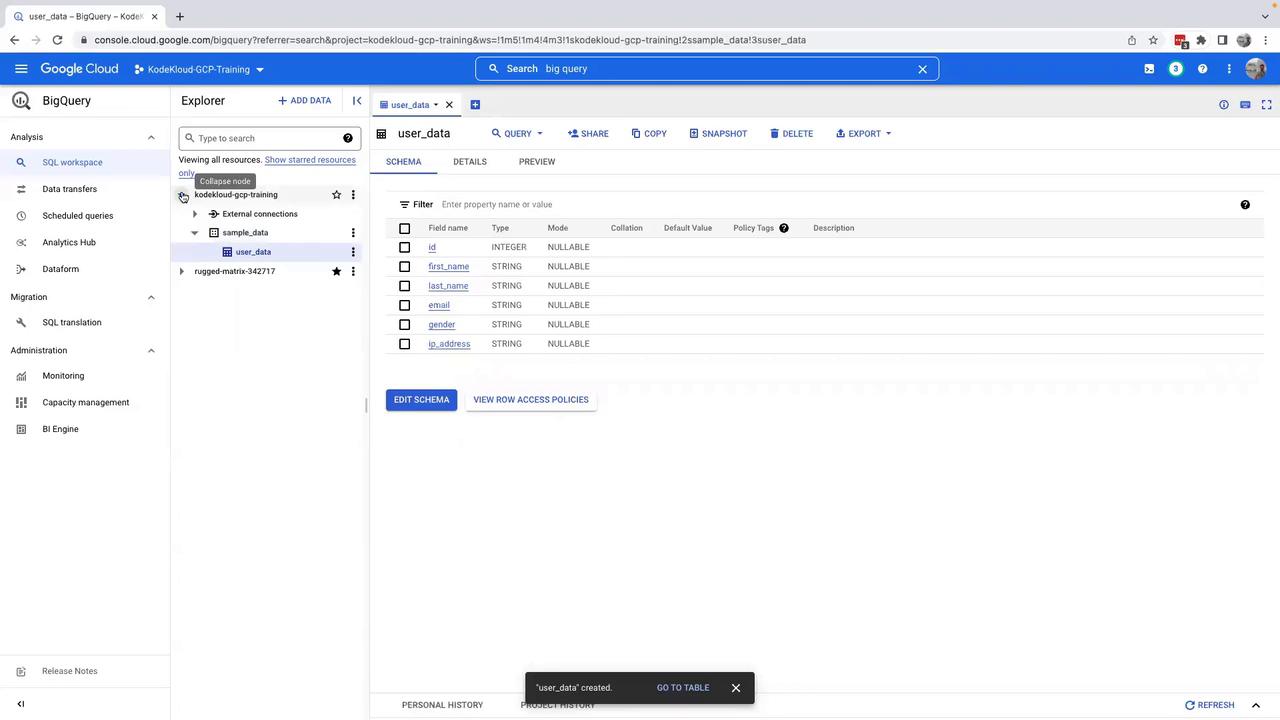Select the SCHEMA tab
1280x720 pixels.
pyautogui.click(x=404, y=162)
